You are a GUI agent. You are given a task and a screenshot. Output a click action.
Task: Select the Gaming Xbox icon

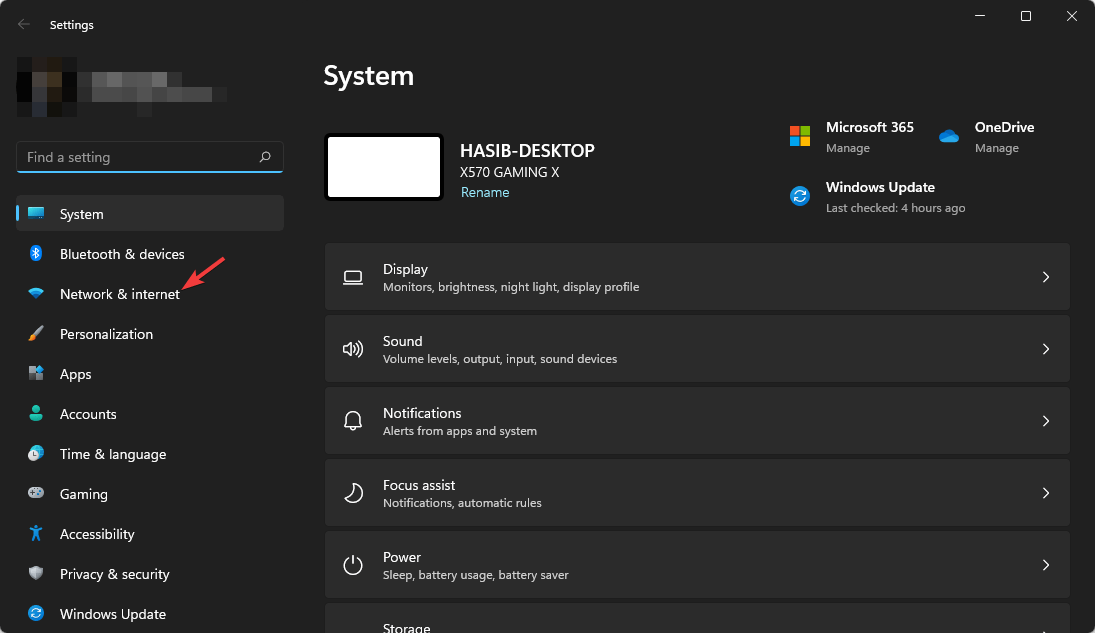[x=37, y=494]
